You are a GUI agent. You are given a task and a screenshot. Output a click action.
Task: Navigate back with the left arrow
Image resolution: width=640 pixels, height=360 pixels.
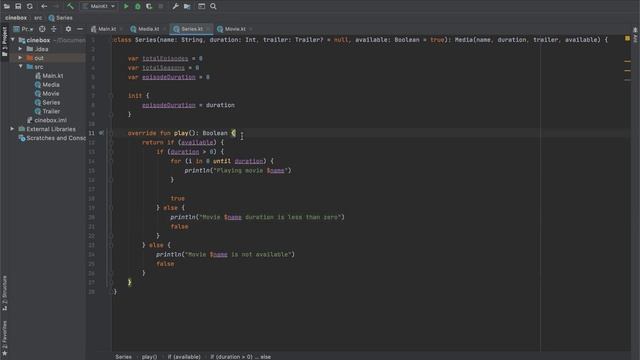click(44, 6)
